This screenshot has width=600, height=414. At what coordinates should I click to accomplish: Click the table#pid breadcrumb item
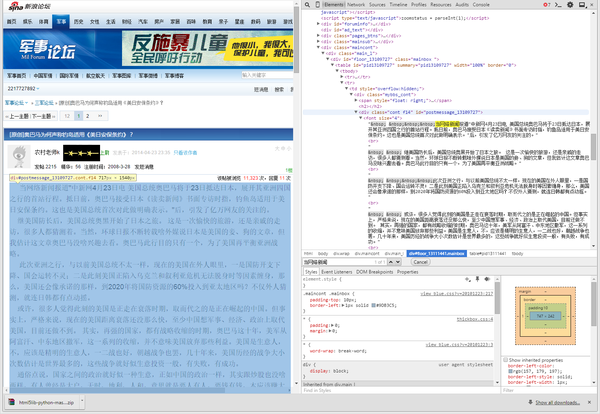[x=488, y=253]
